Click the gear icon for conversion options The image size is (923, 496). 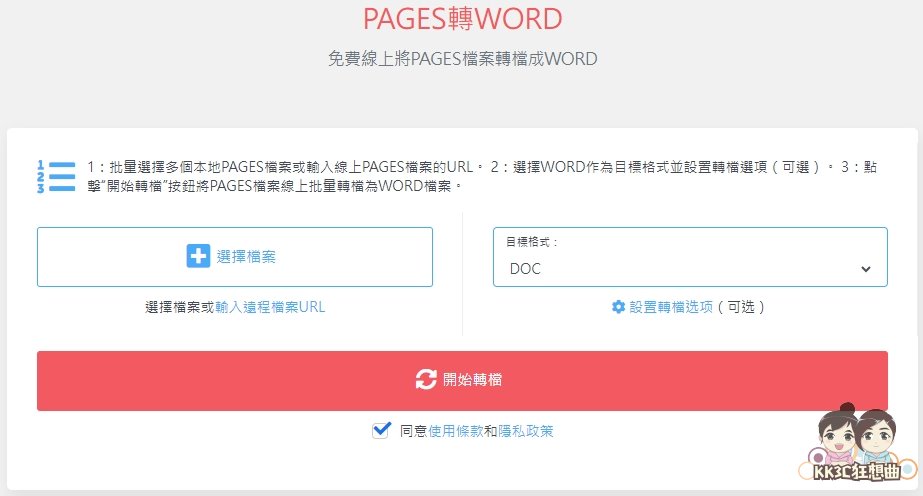click(618, 307)
